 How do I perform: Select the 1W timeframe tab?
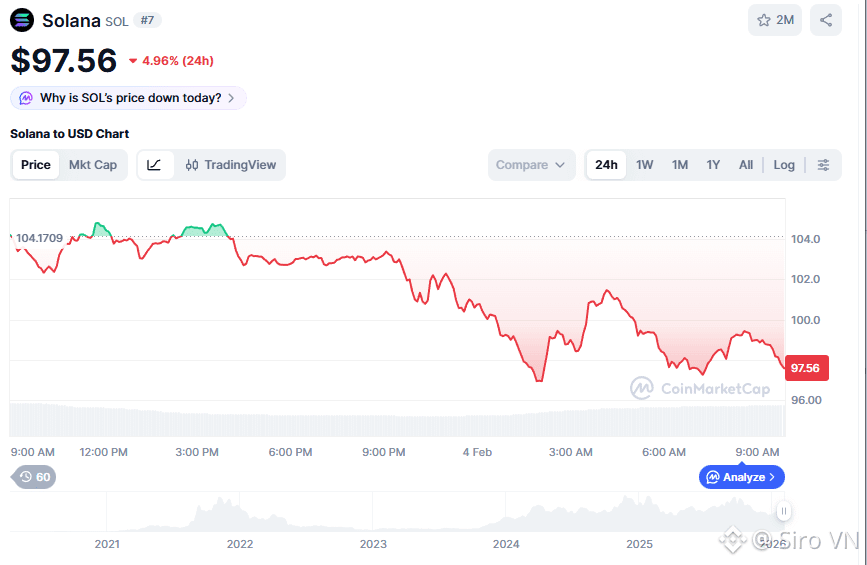(x=645, y=165)
